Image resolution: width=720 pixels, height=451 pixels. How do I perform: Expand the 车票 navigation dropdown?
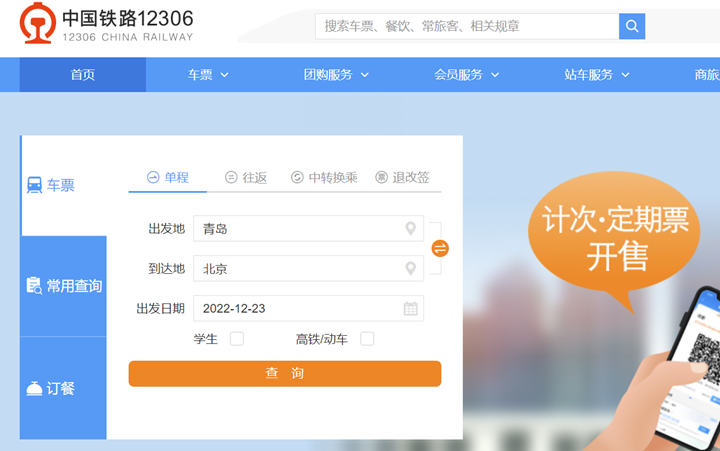click(208, 75)
